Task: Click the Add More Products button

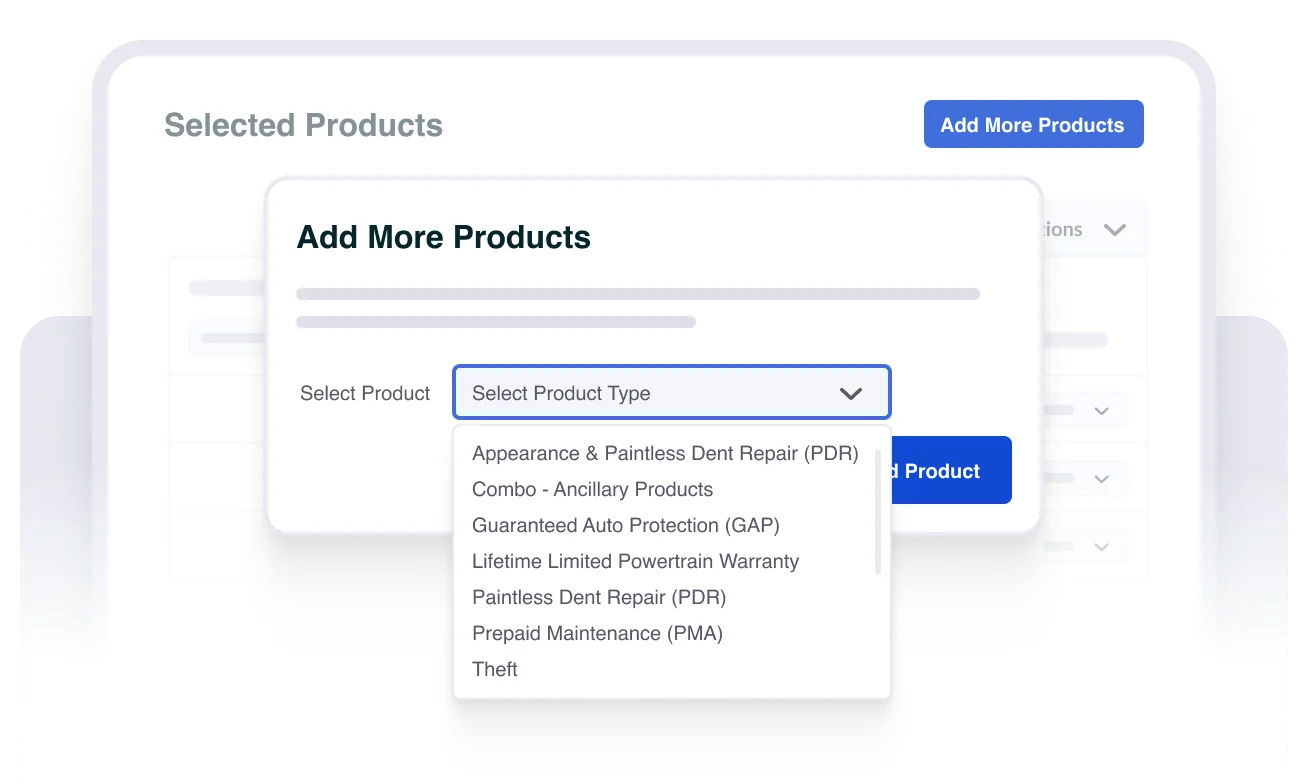Action: [1033, 125]
